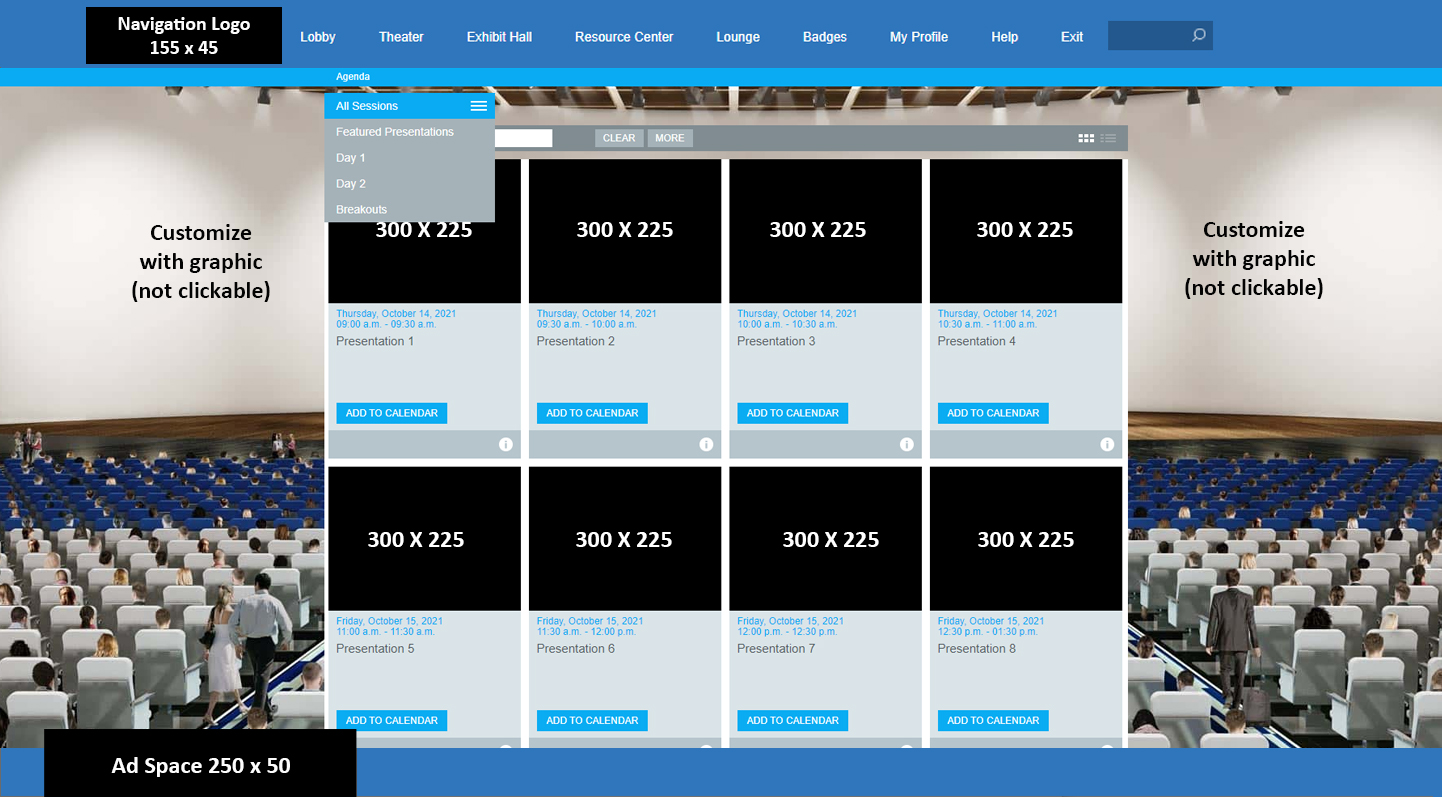Open the Presentation 5 thumbnail image
This screenshot has height=797, width=1442.
424,538
